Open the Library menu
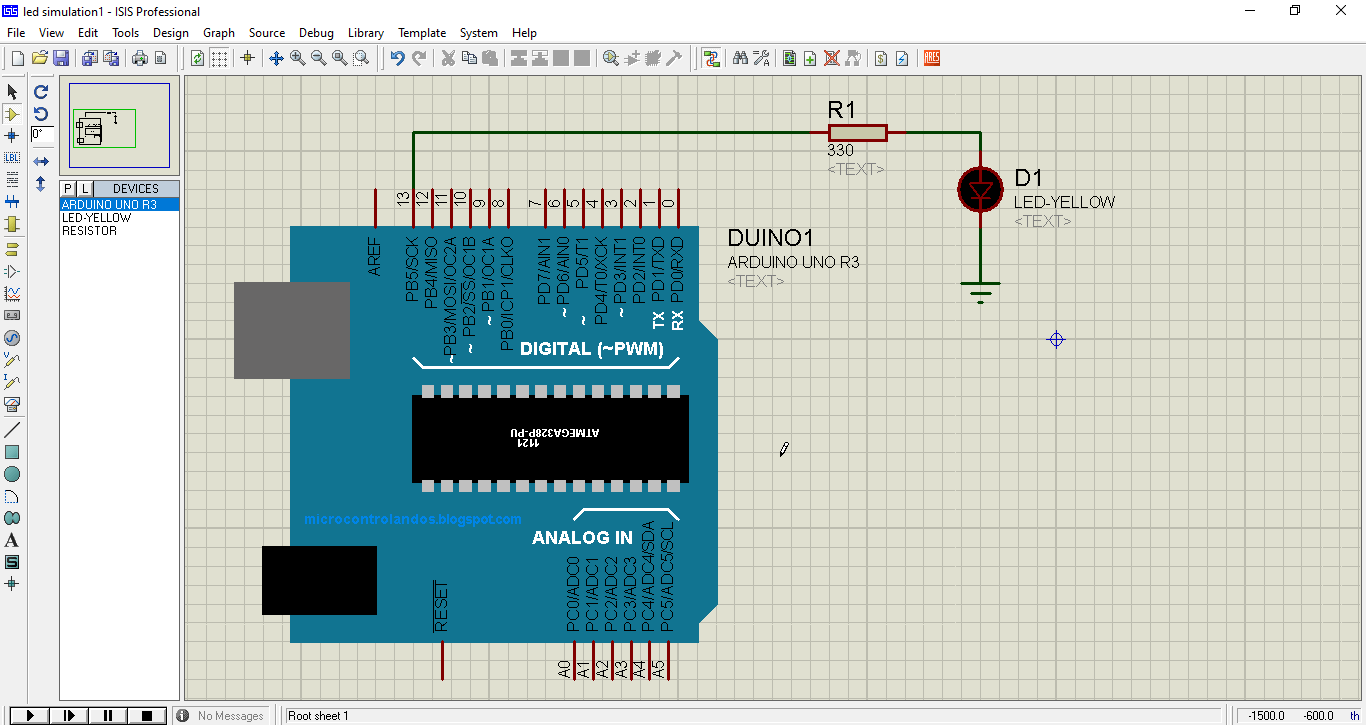The width and height of the screenshot is (1366, 725). [366, 33]
